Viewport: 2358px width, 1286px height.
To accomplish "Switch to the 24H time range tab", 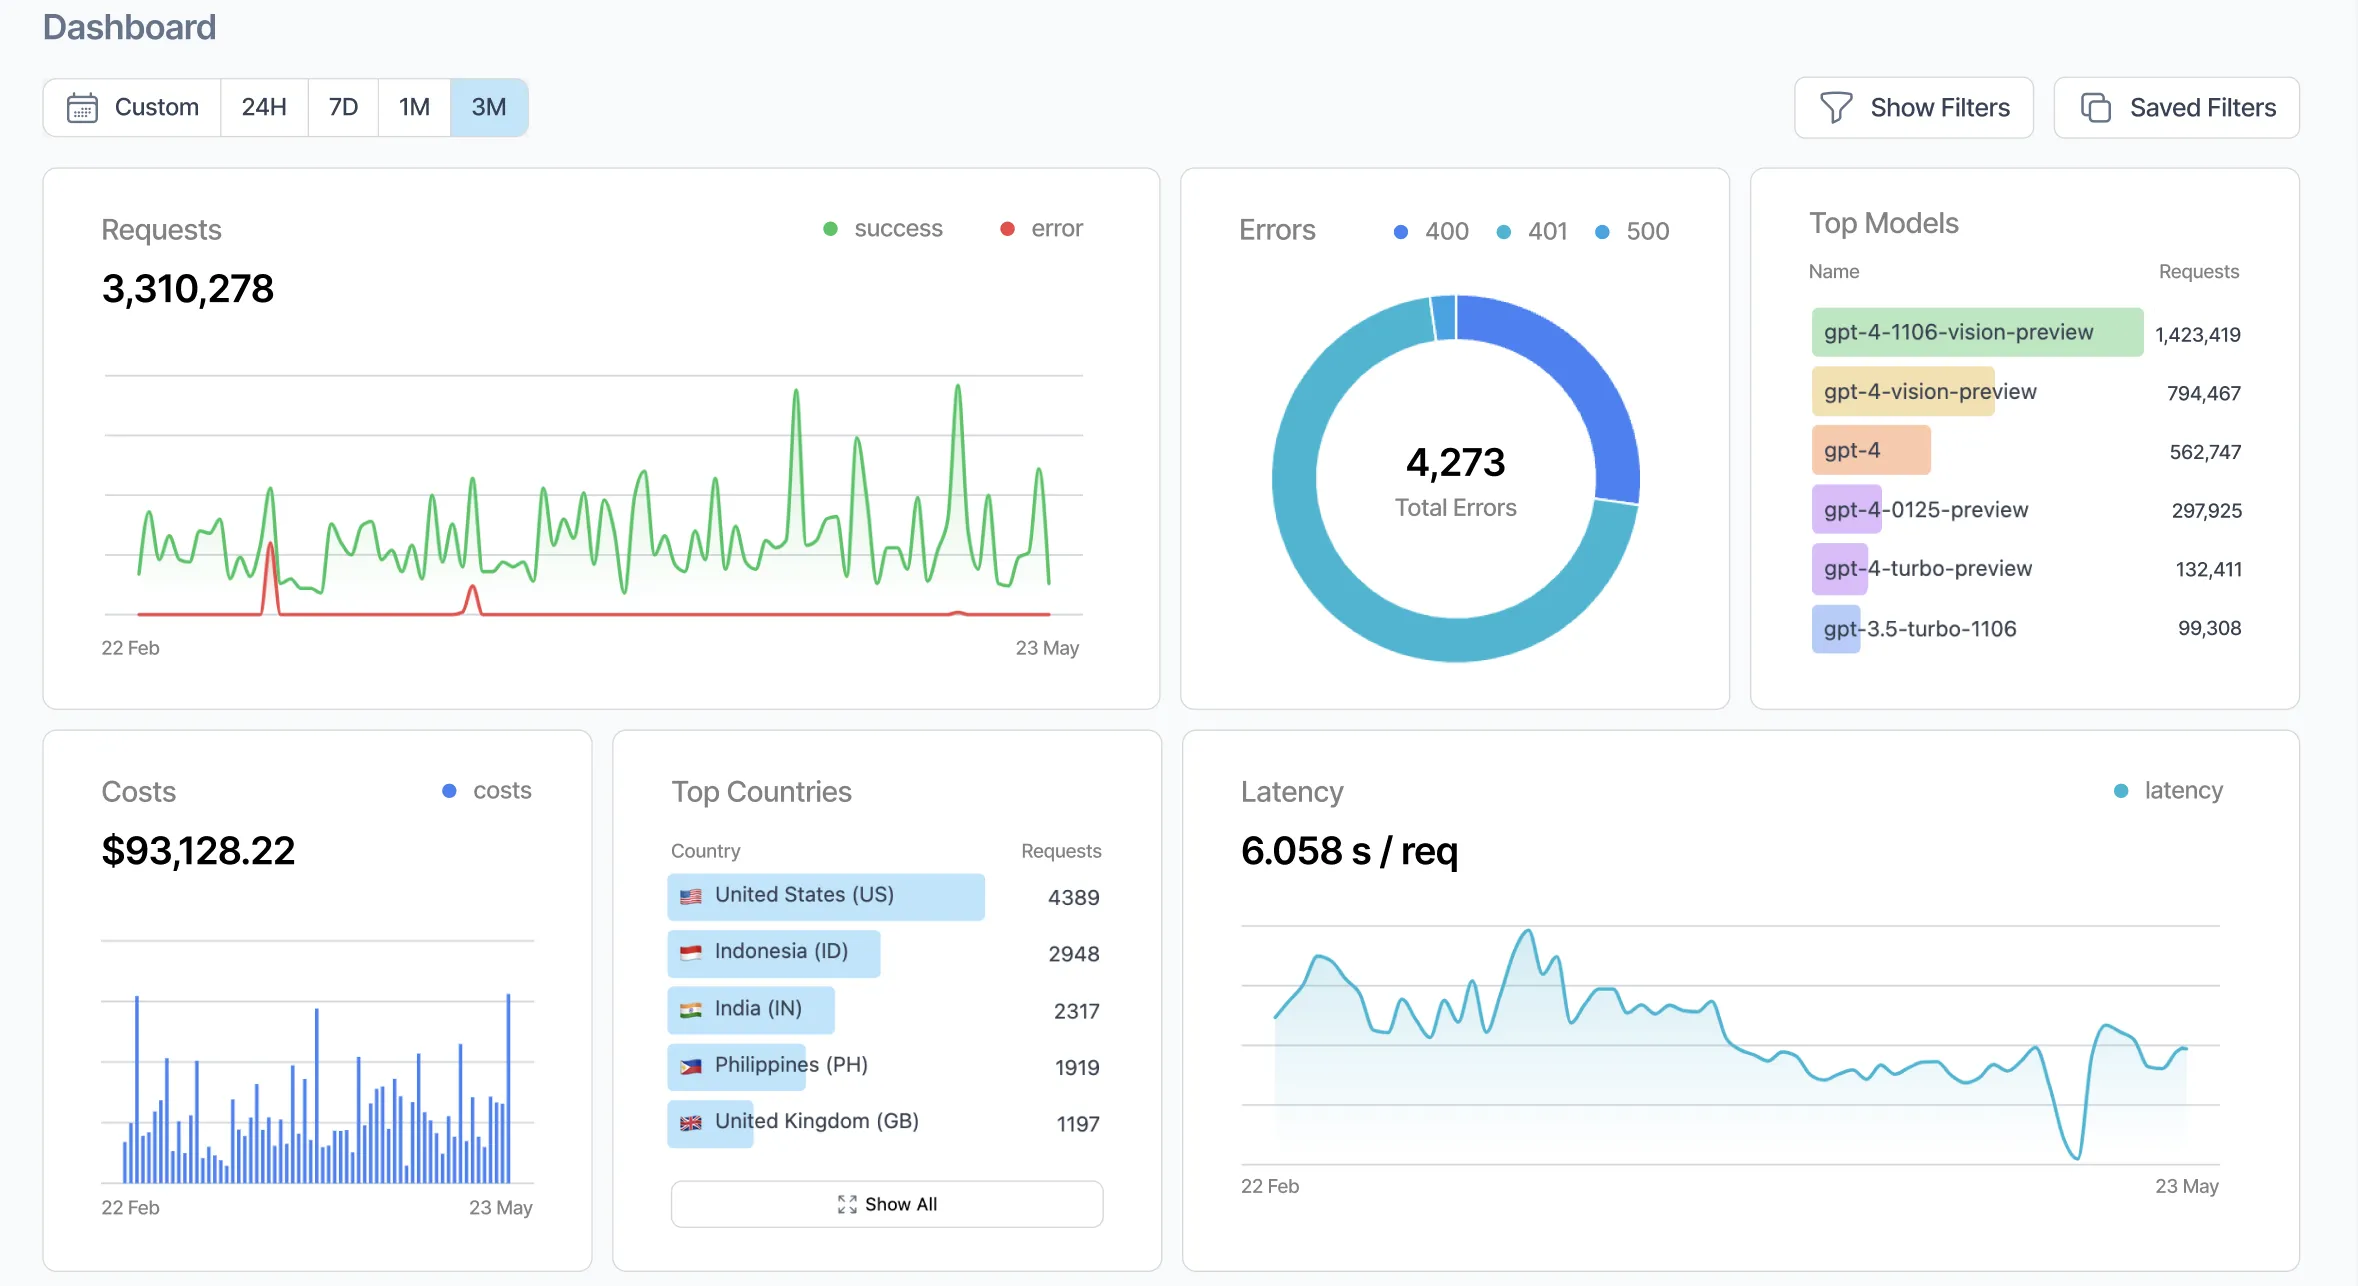I will click(263, 107).
